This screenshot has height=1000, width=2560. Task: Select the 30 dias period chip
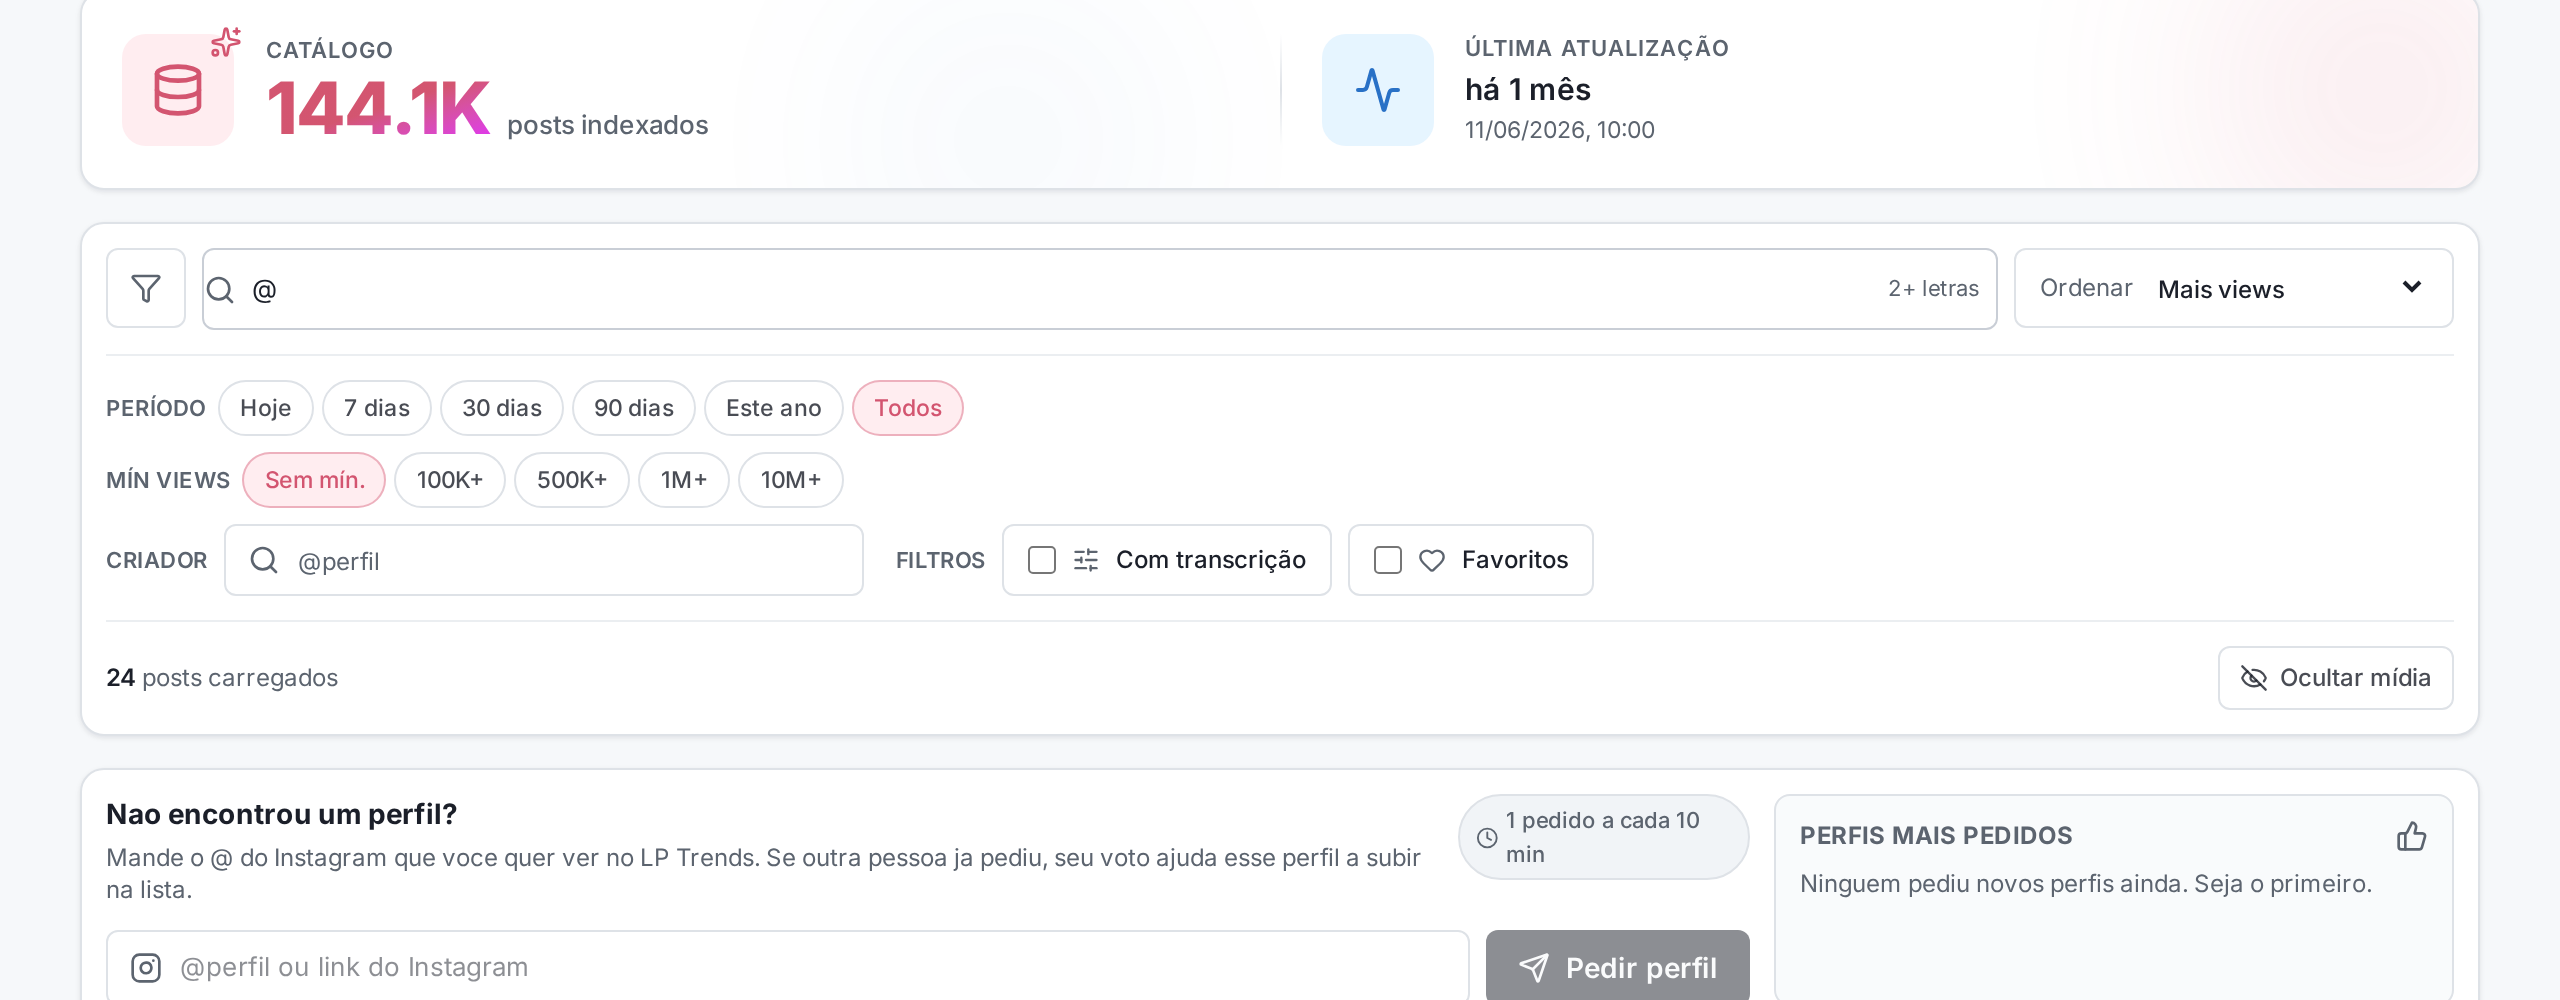(x=502, y=408)
